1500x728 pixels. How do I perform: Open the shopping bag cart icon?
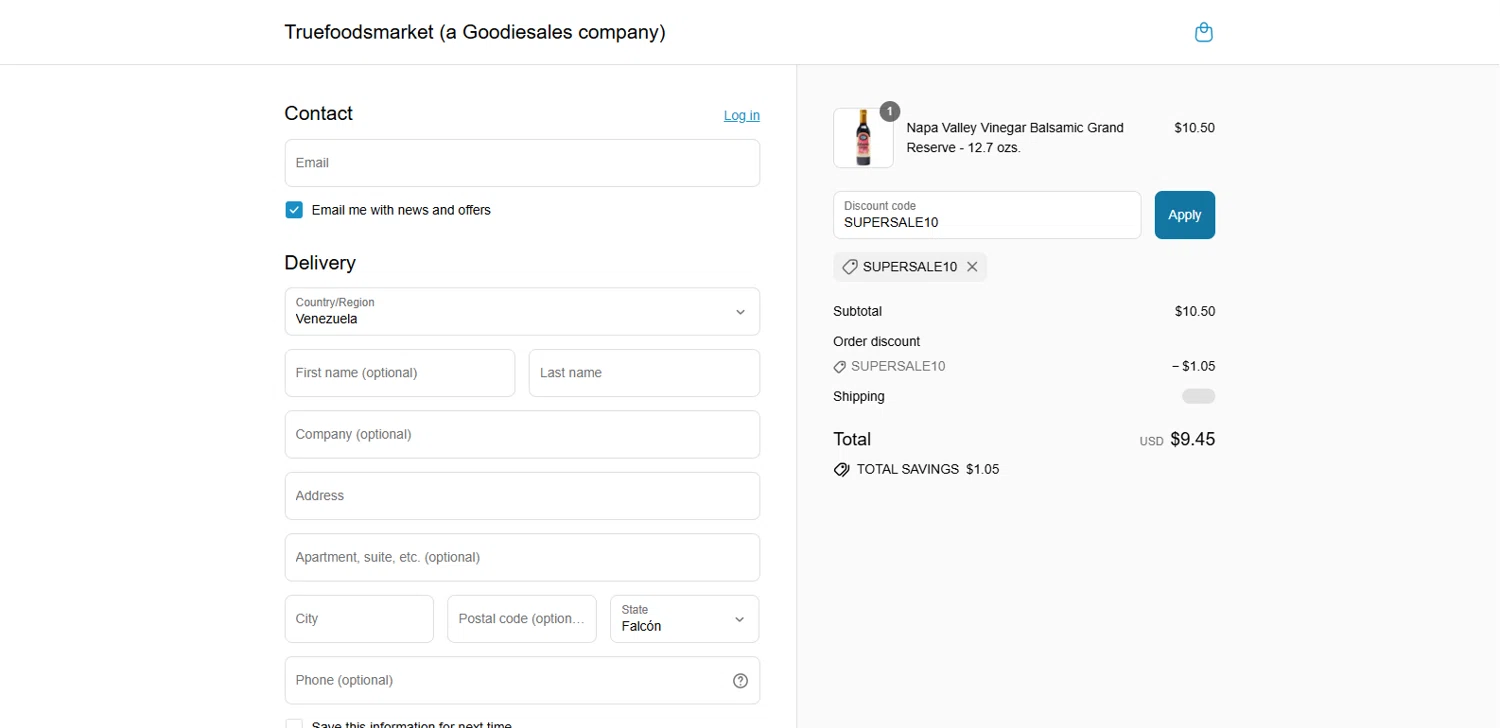[x=1204, y=32]
